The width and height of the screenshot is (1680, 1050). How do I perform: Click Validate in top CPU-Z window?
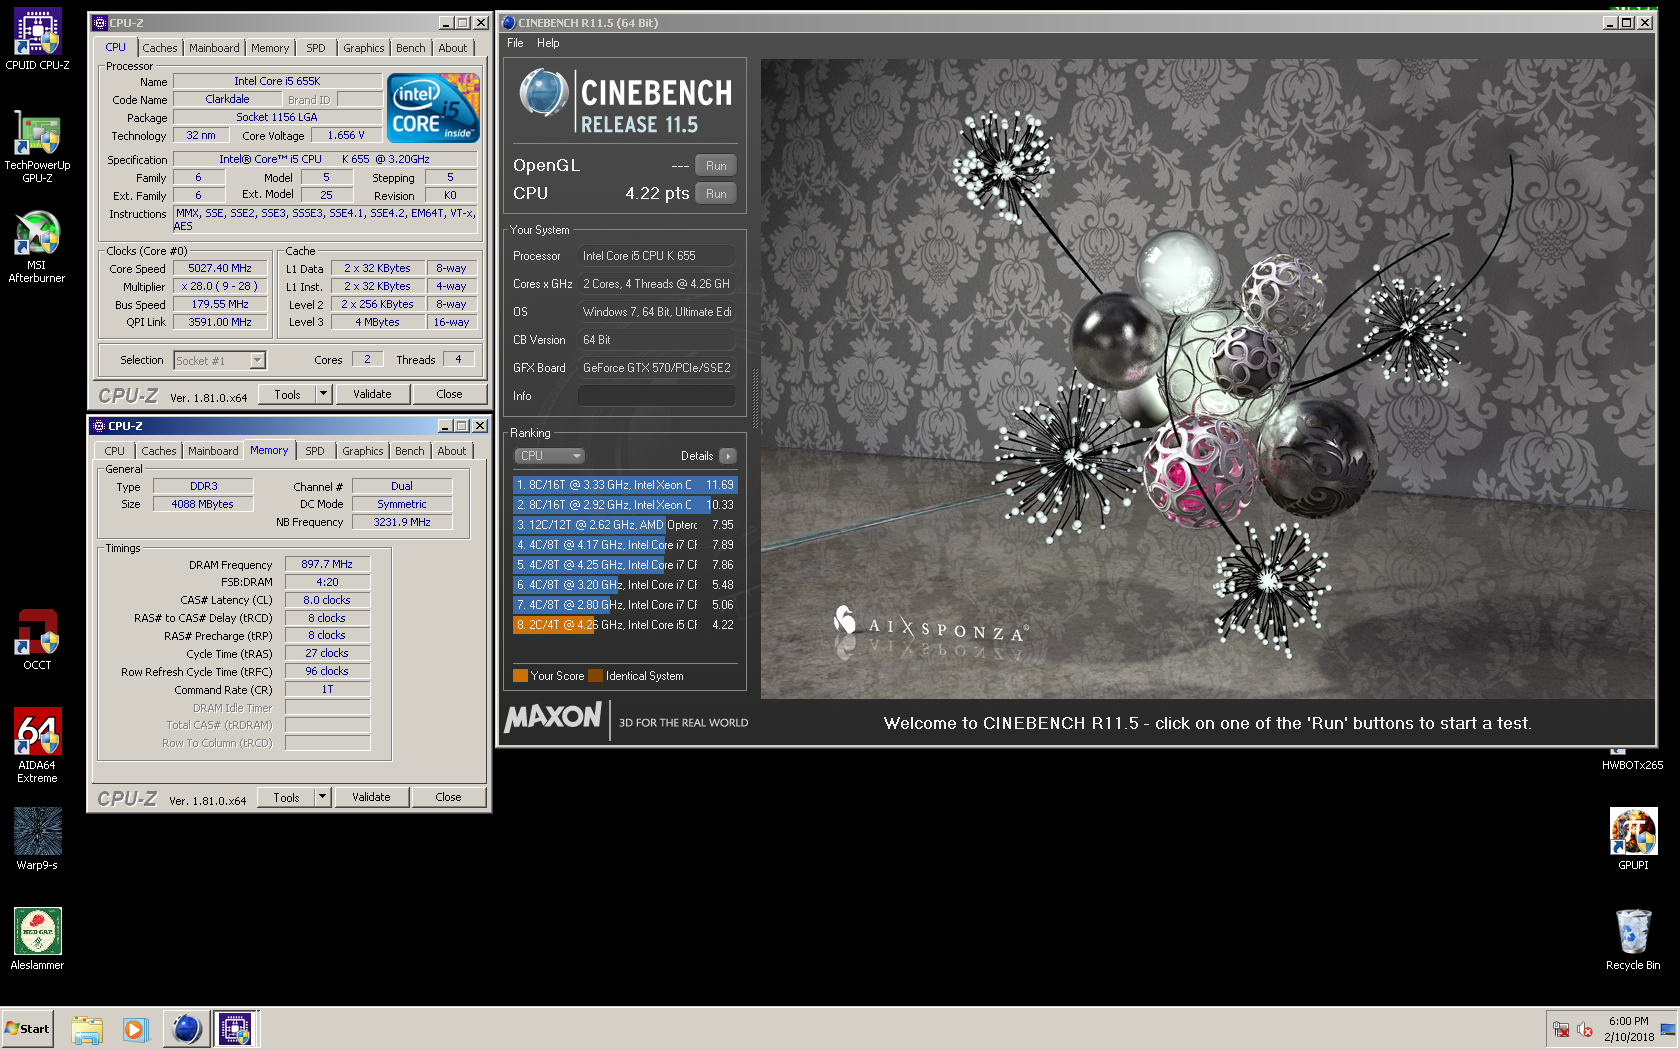(x=372, y=394)
